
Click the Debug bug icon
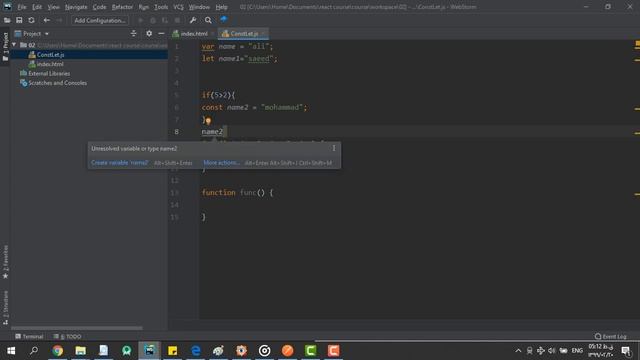click(153, 20)
